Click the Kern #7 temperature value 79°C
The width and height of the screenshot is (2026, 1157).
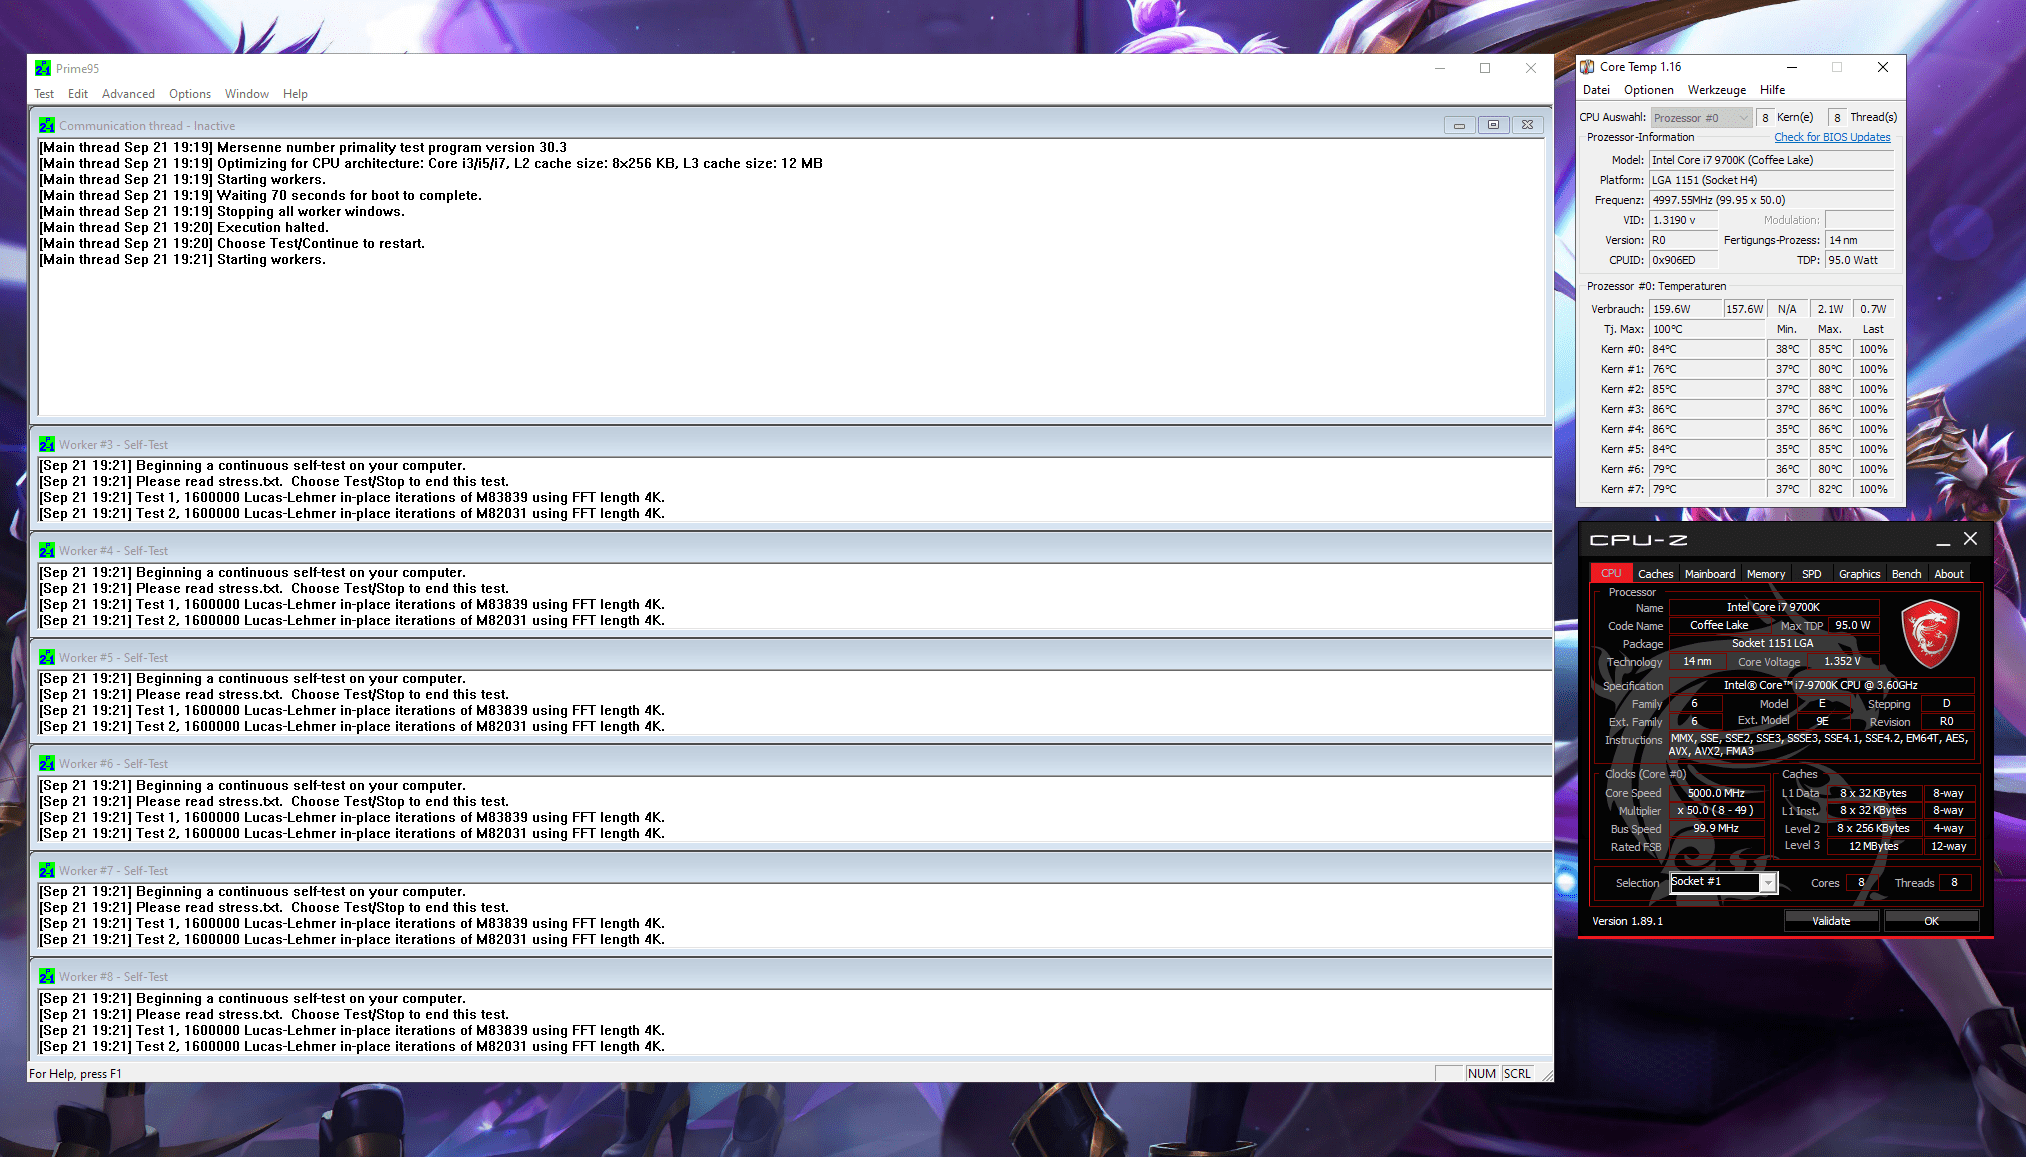[1707, 489]
